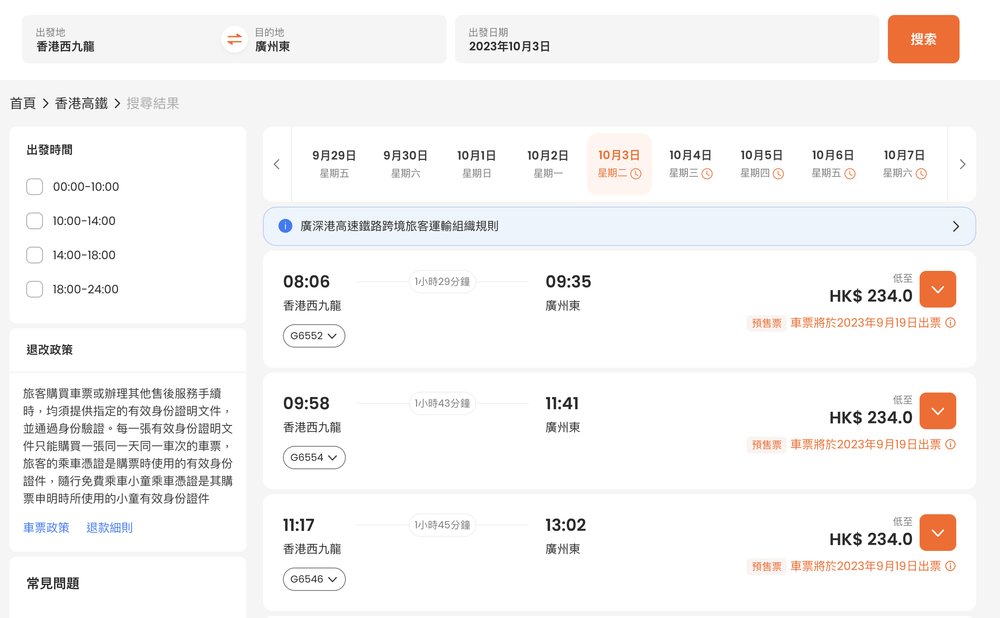Tick the 00:00-10:00 departure time filter

(35, 187)
